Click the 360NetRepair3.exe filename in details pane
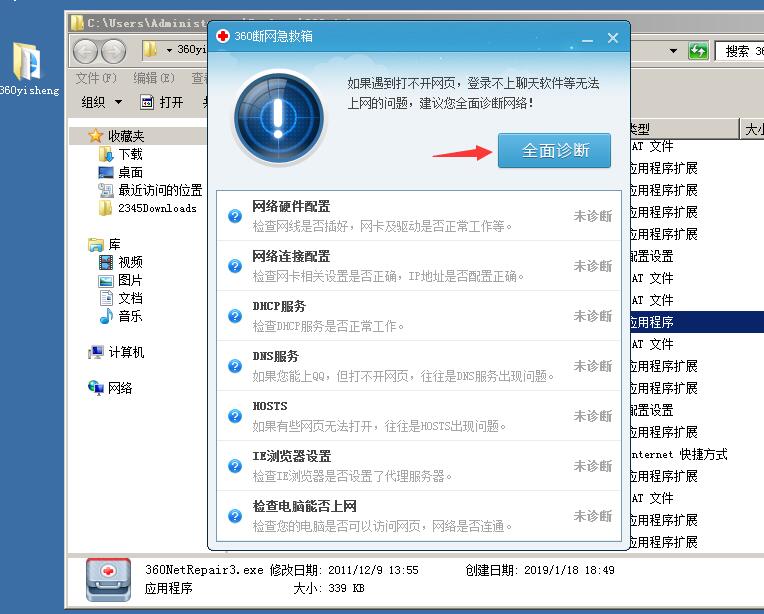Image resolution: width=764 pixels, height=614 pixels. 204,570
